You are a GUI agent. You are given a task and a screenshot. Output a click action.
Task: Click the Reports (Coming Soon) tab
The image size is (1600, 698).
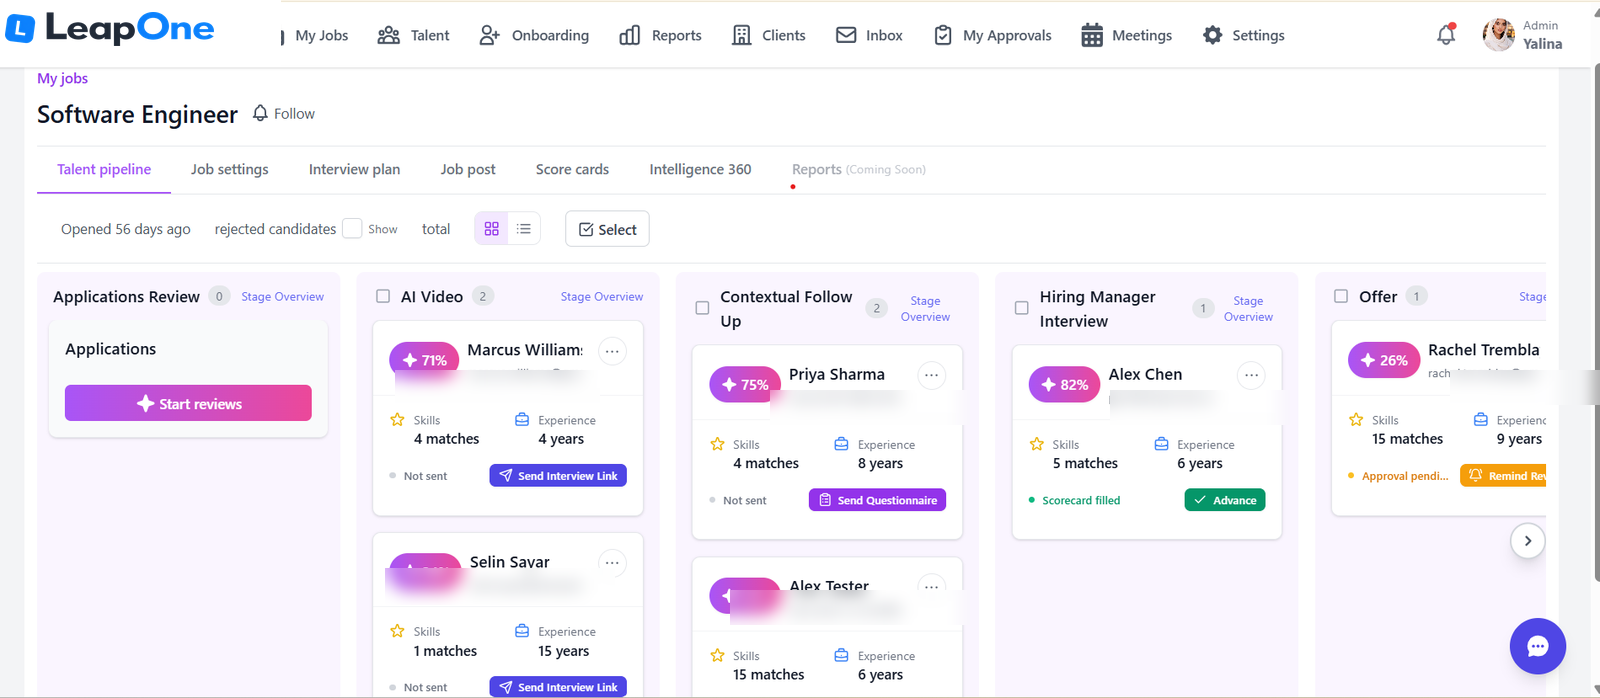pyautogui.click(x=858, y=169)
